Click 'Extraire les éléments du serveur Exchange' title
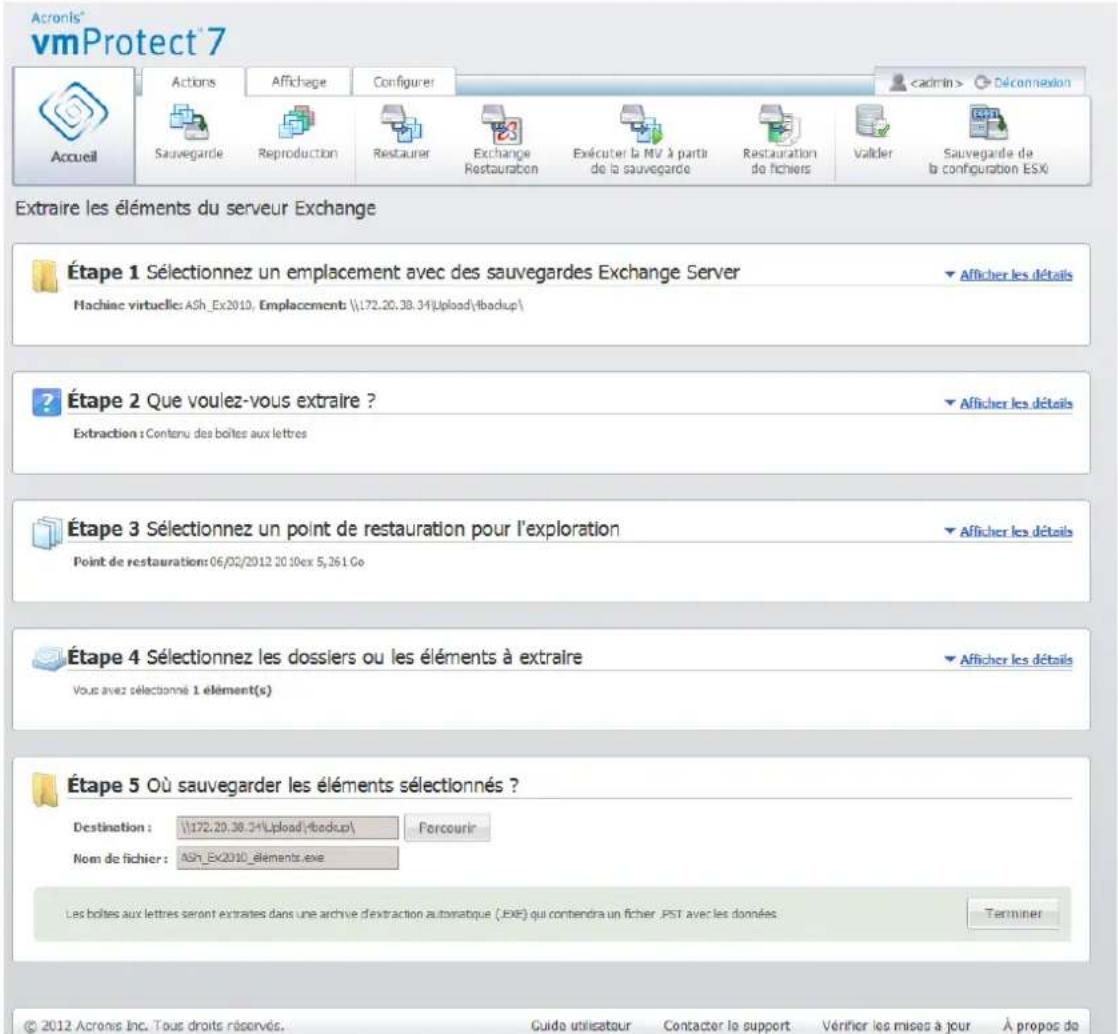The width and height of the screenshot is (1118, 1034). pos(195,208)
